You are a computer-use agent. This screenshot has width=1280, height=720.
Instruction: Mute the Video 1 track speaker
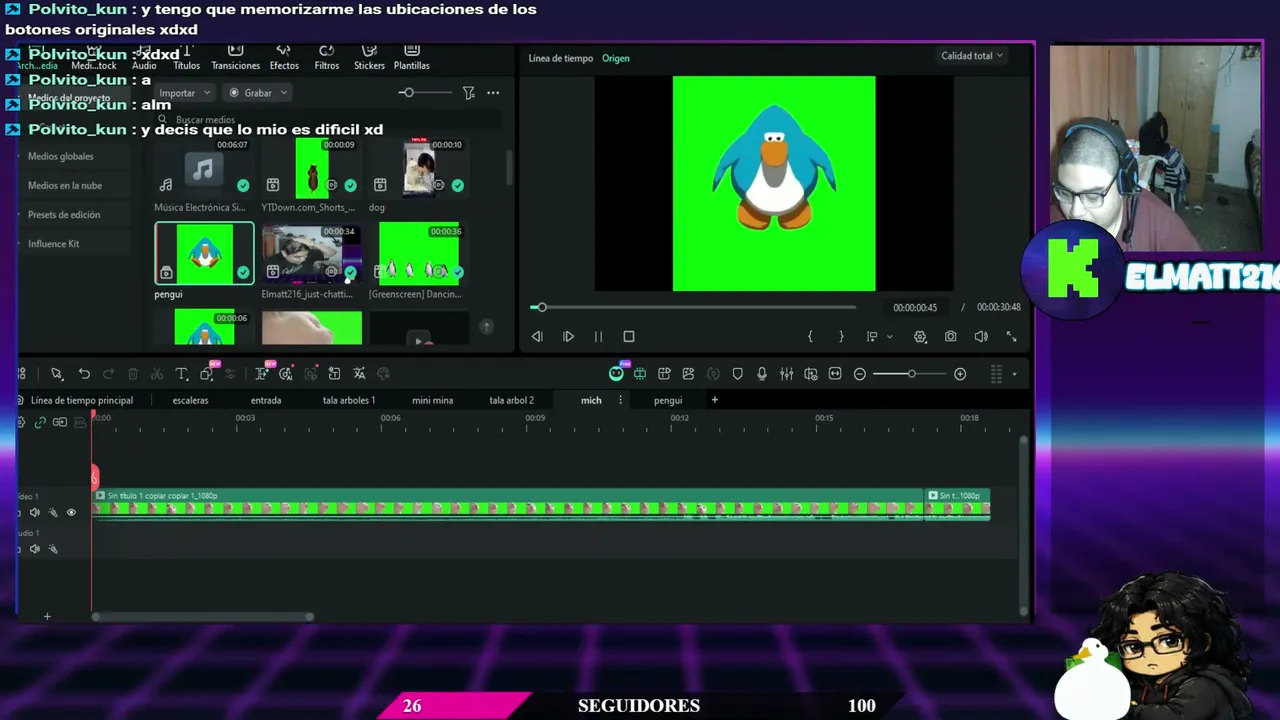coord(35,513)
